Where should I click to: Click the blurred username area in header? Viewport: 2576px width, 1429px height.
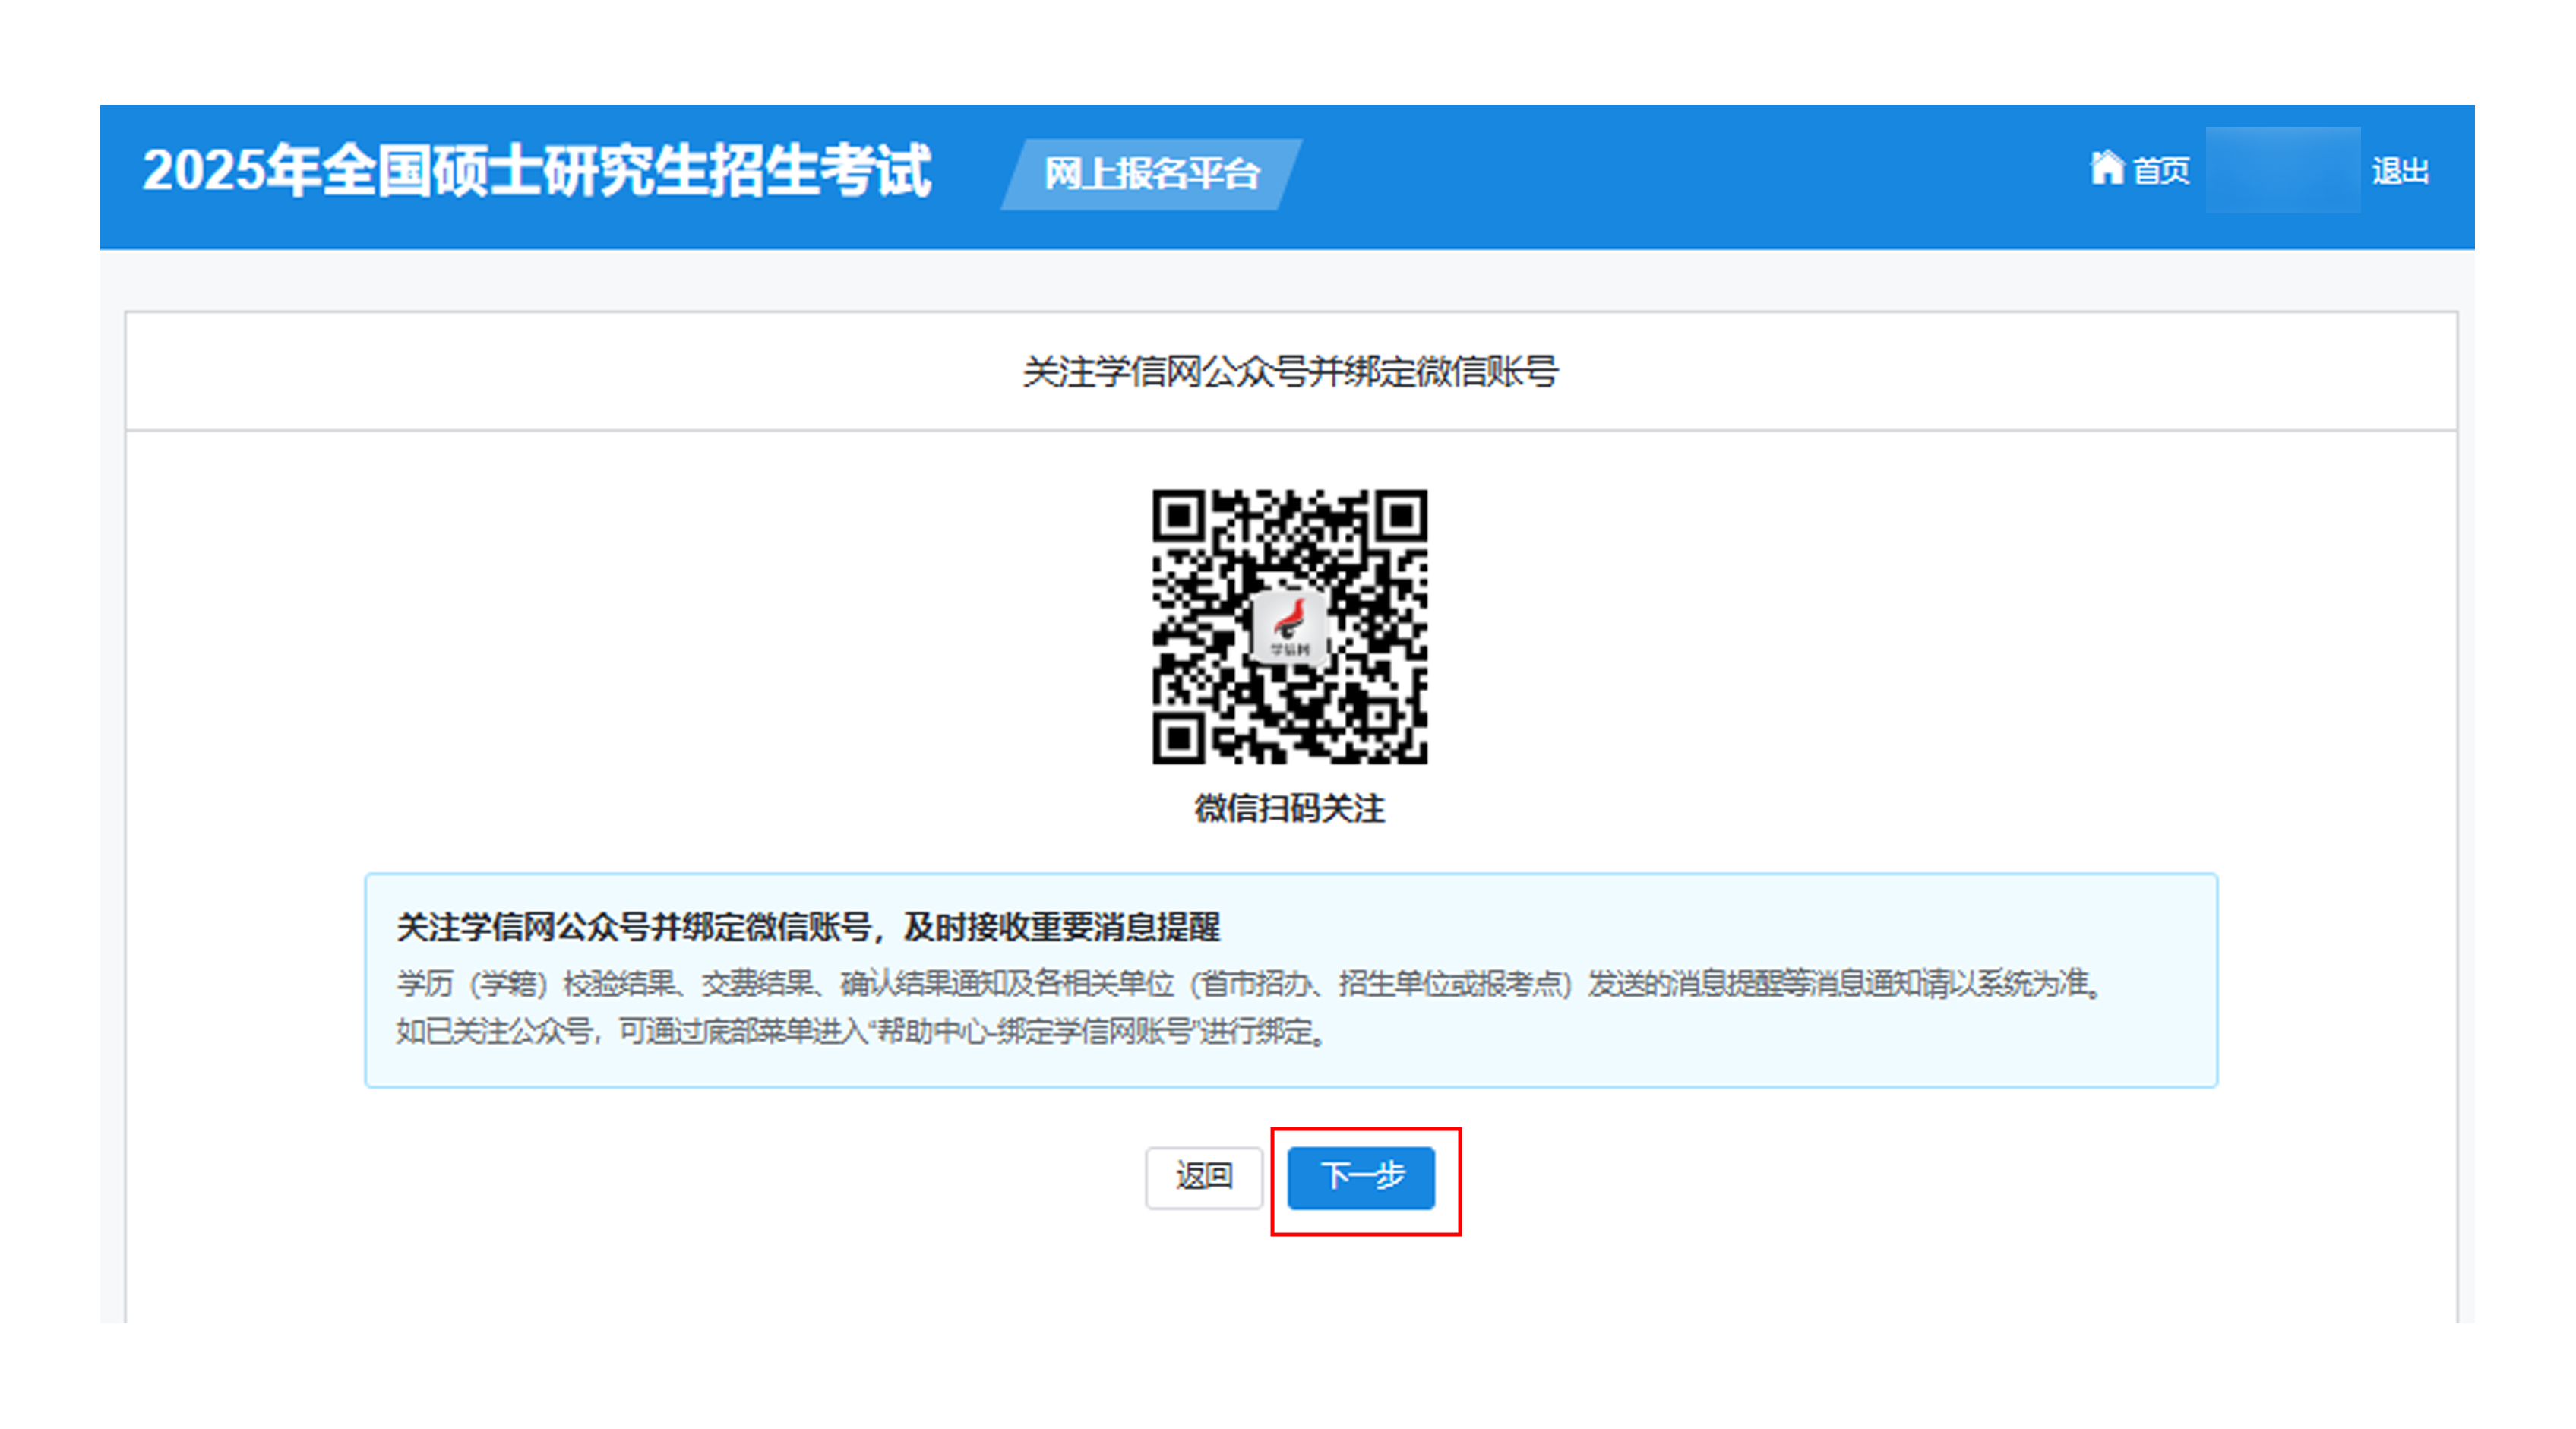point(2283,170)
